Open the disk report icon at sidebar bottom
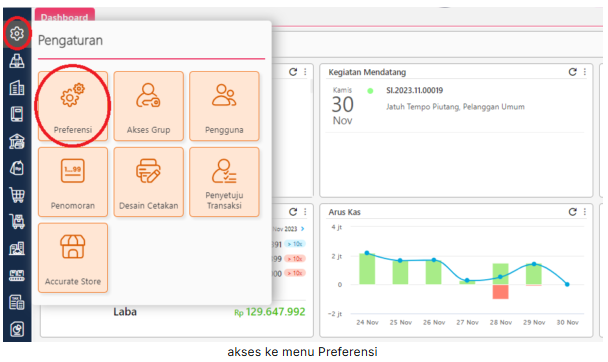 17,329
